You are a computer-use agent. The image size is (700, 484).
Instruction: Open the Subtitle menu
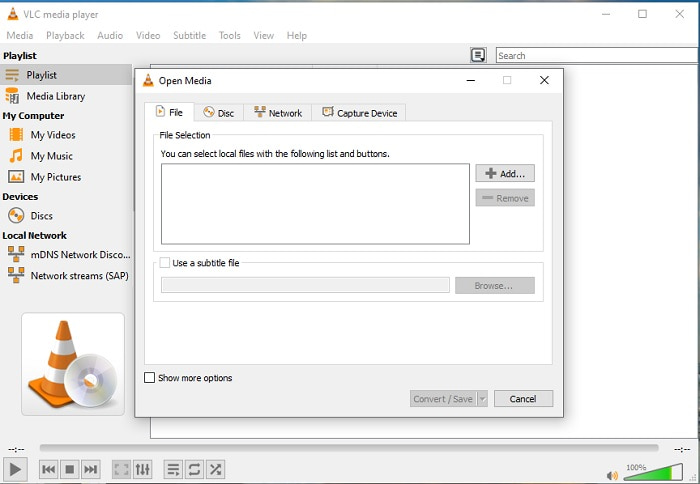click(x=189, y=35)
